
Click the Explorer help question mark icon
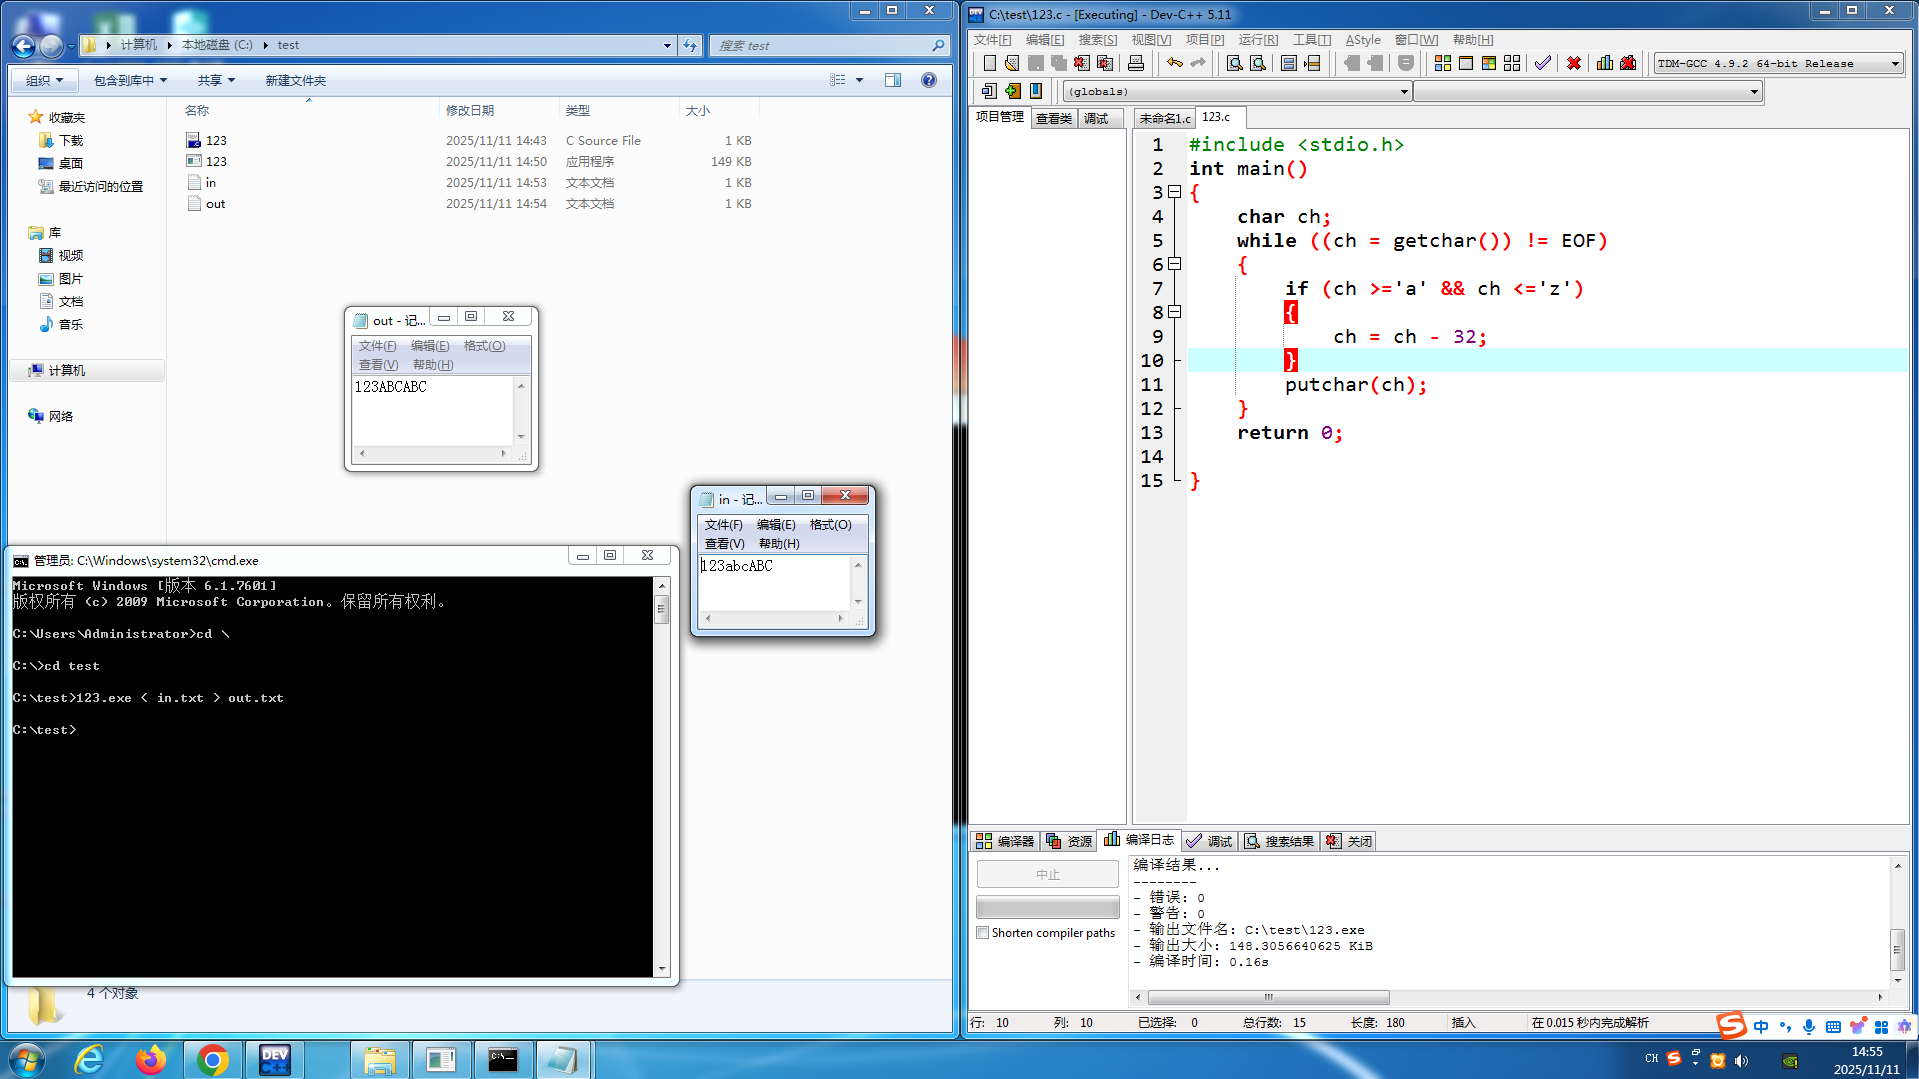click(929, 80)
